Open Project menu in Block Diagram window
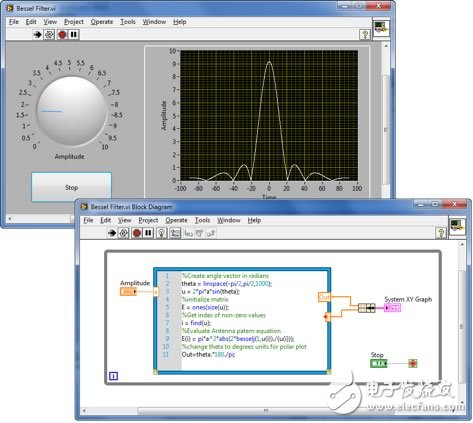The width and height of the screenshot is (473, 423). (x=148, y=220)
